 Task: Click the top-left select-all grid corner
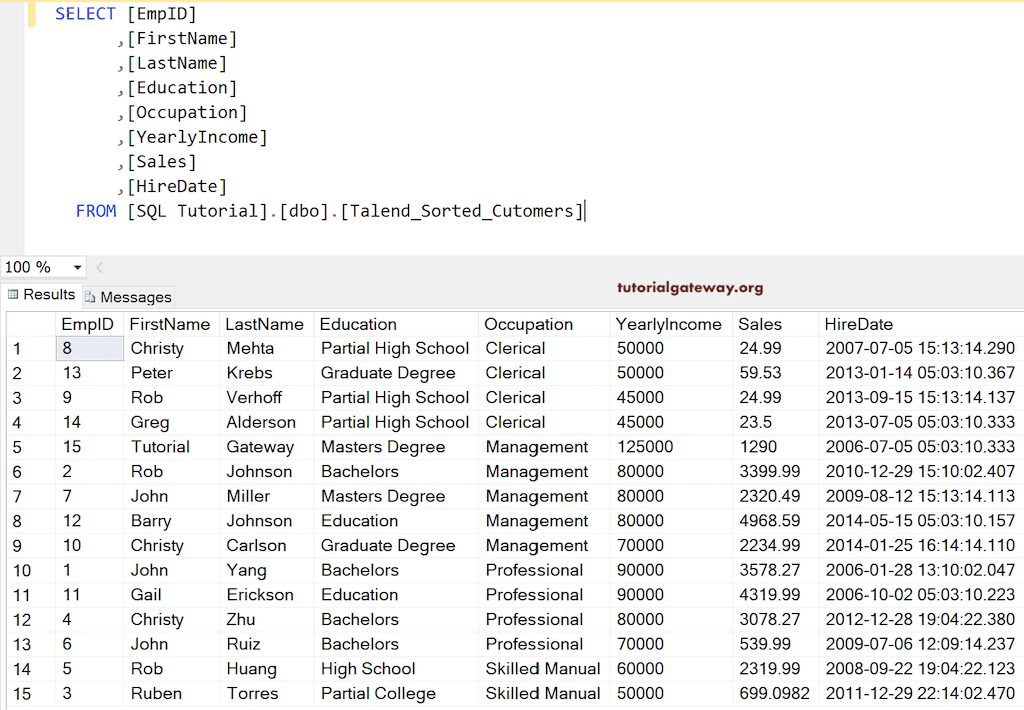click(x=30, y=324)
